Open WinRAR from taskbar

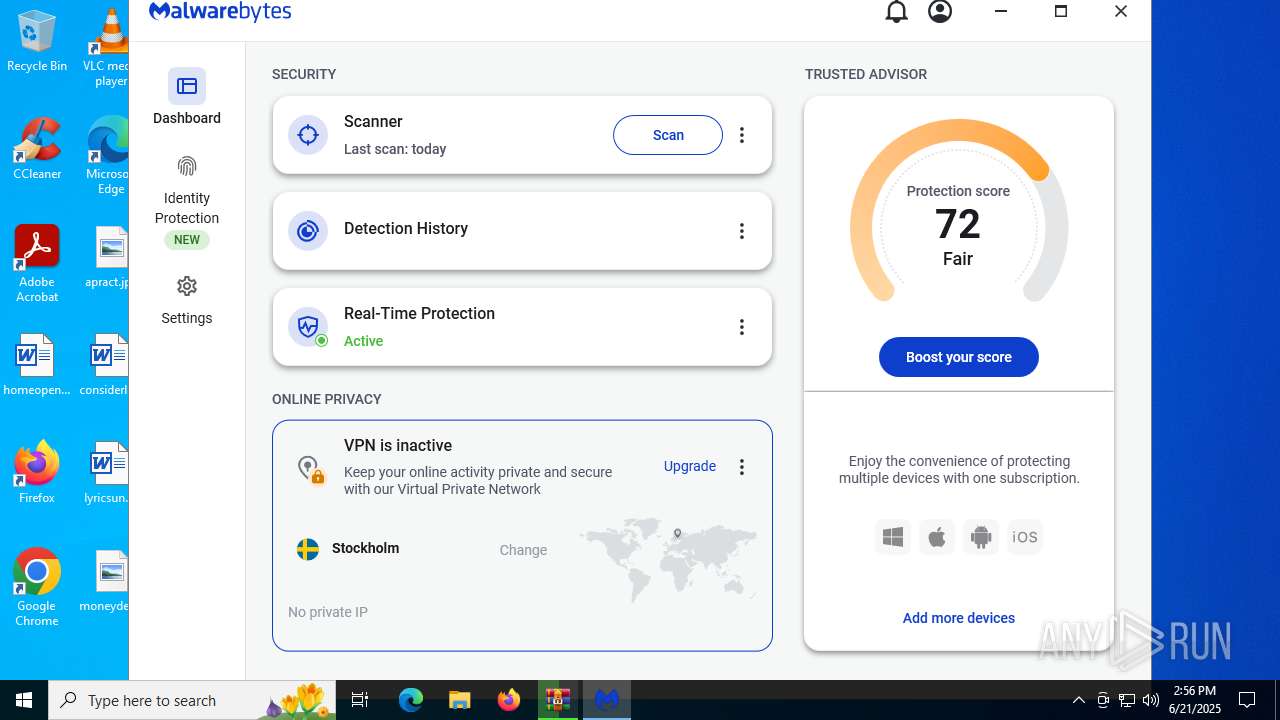(x=558, y=700)
